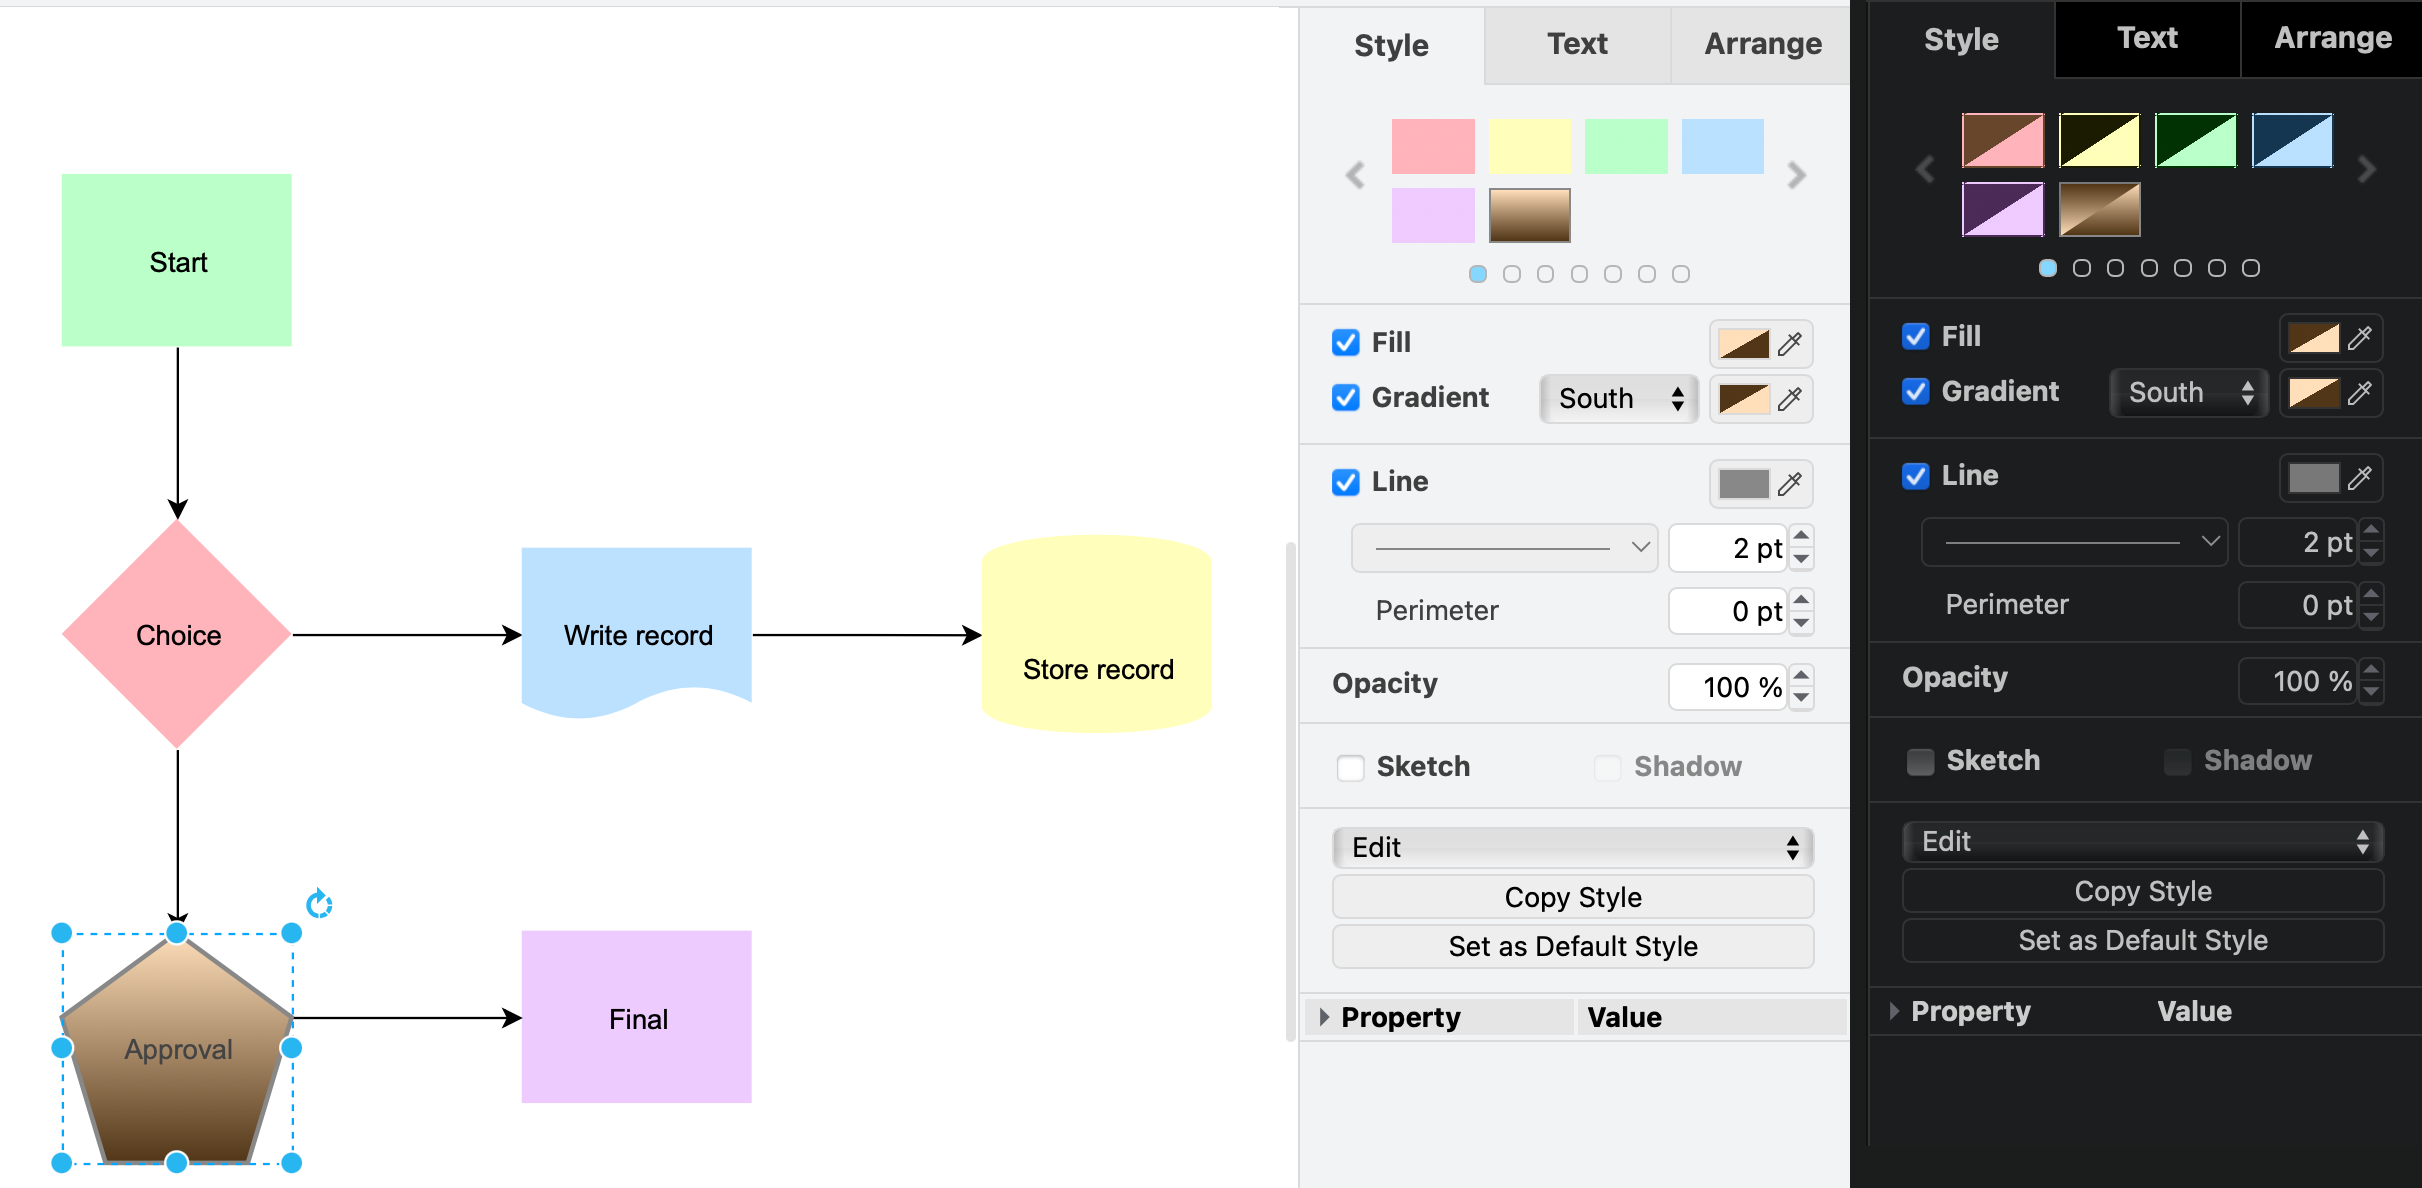Image resolution: width=2422 pixels, height=1188 pixels.
Task: Switch to the Arrange tab
Action: (1762, 44)
